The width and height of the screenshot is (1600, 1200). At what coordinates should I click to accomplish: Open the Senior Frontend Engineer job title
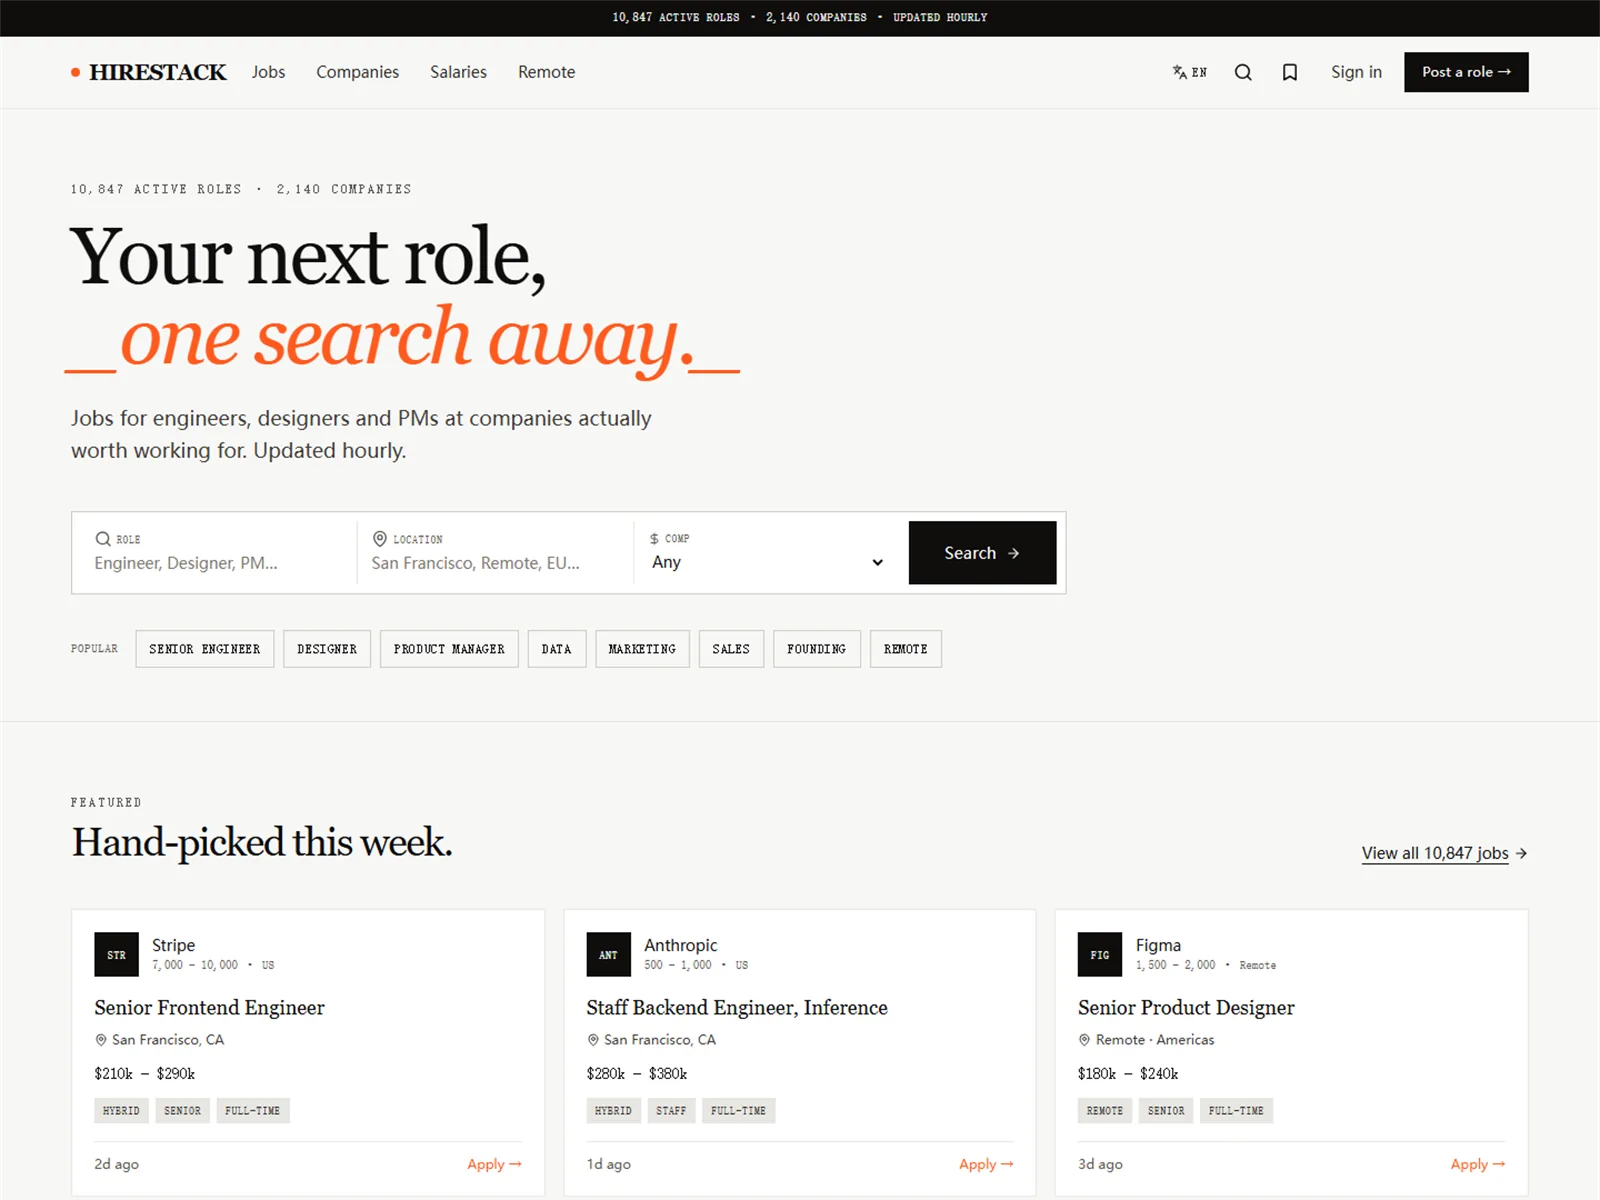pos(209,1008)
